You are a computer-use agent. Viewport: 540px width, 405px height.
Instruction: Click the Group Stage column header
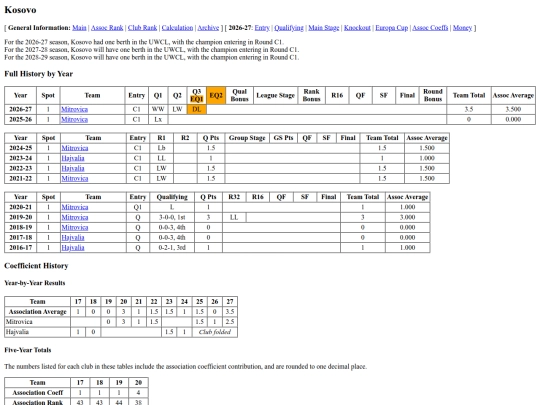pyautogui.click(x=247, y=138)
